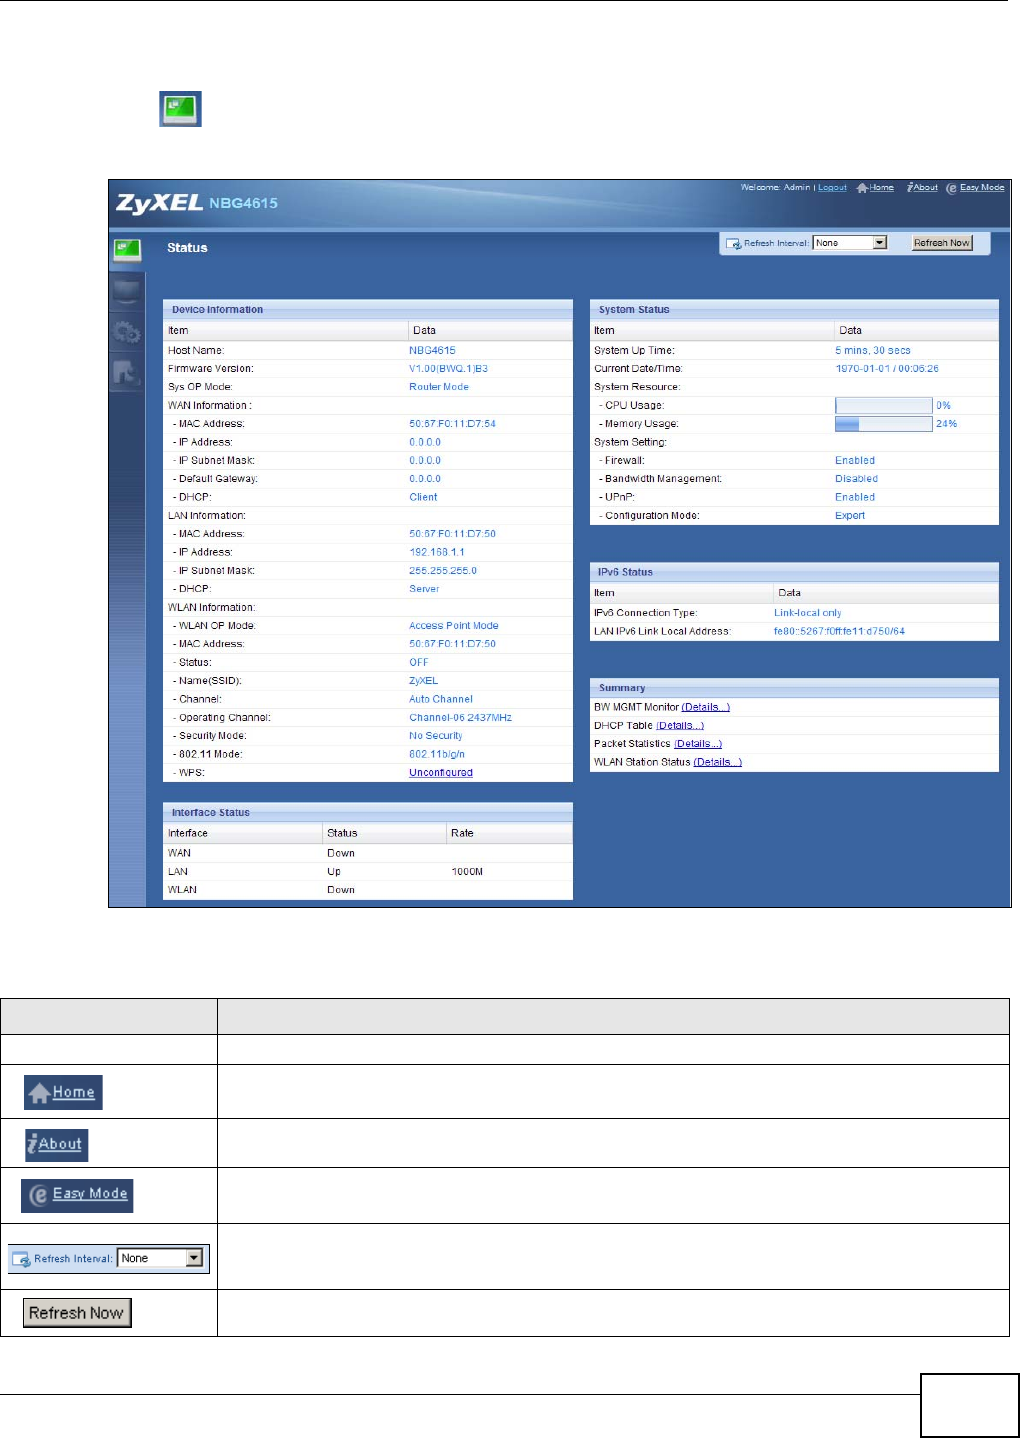The height and width of the screenshot is (1438, 1020).
Task: Click 802.11b/g/n mode value
Action: coord(437,754)
